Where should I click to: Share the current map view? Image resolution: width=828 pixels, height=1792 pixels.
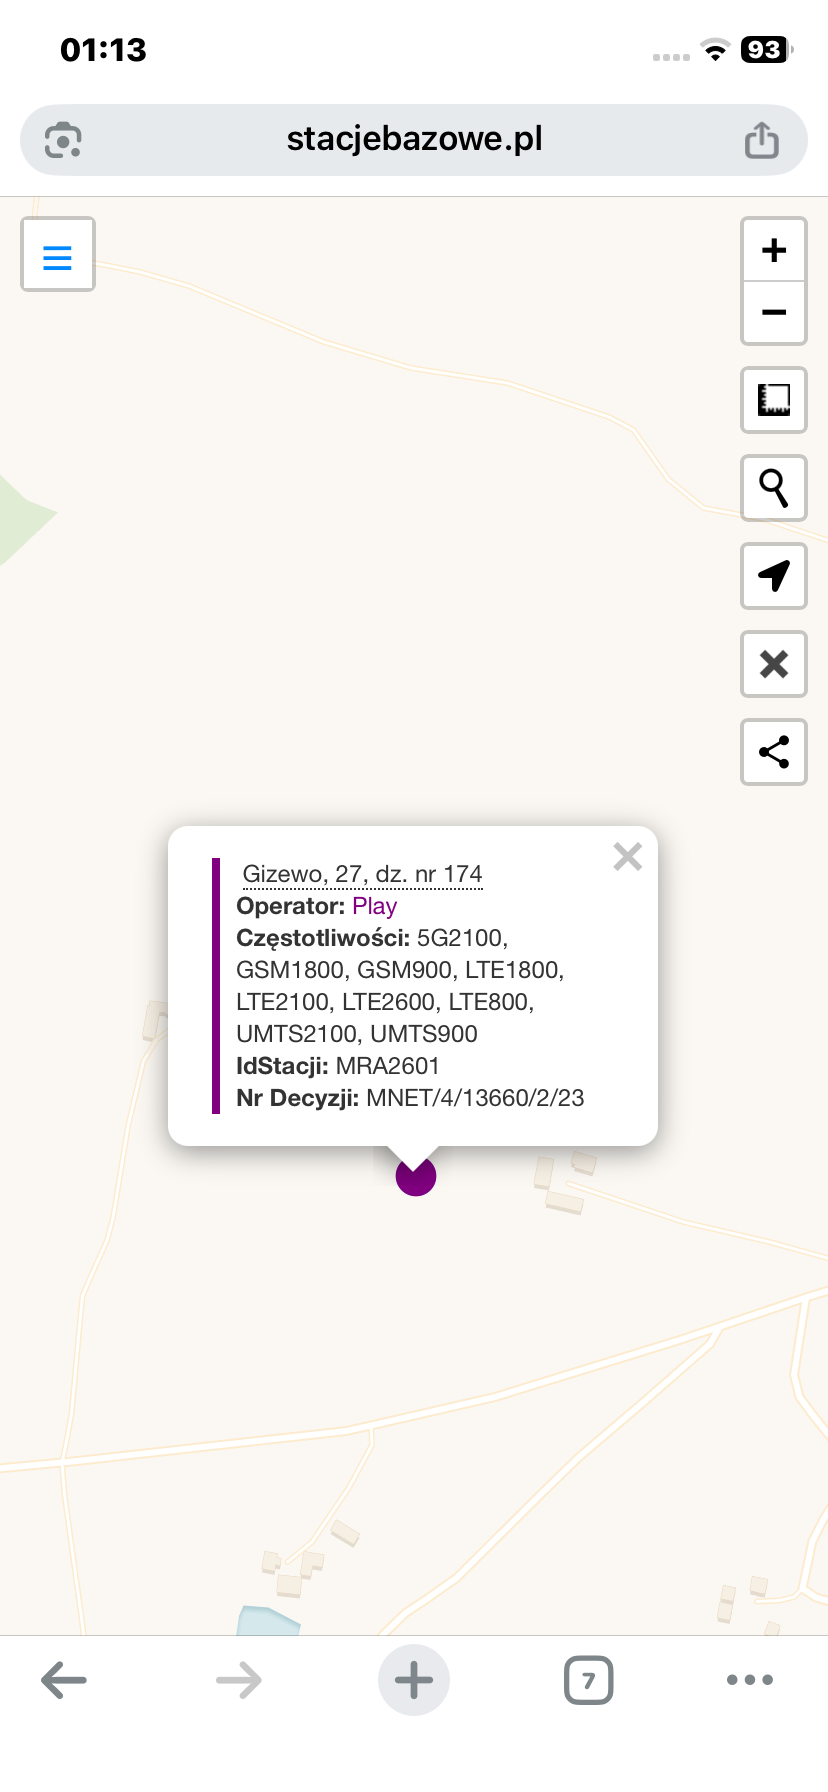pyautogui.click(x=774, y=752)
